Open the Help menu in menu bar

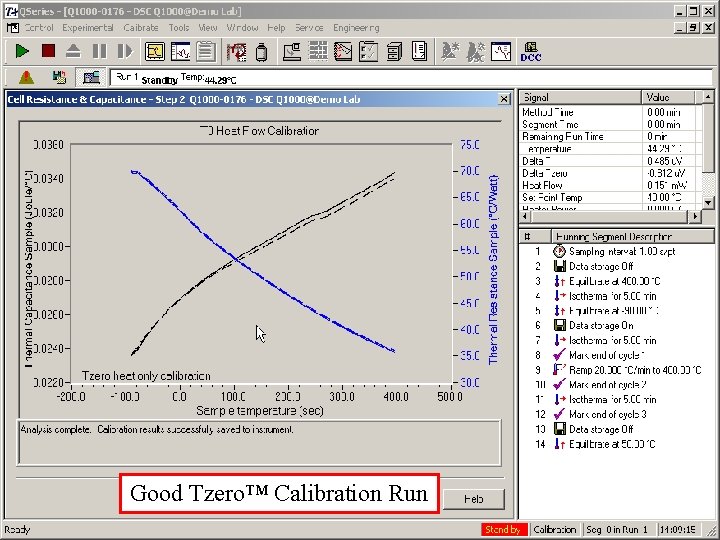tap(276, 28)
